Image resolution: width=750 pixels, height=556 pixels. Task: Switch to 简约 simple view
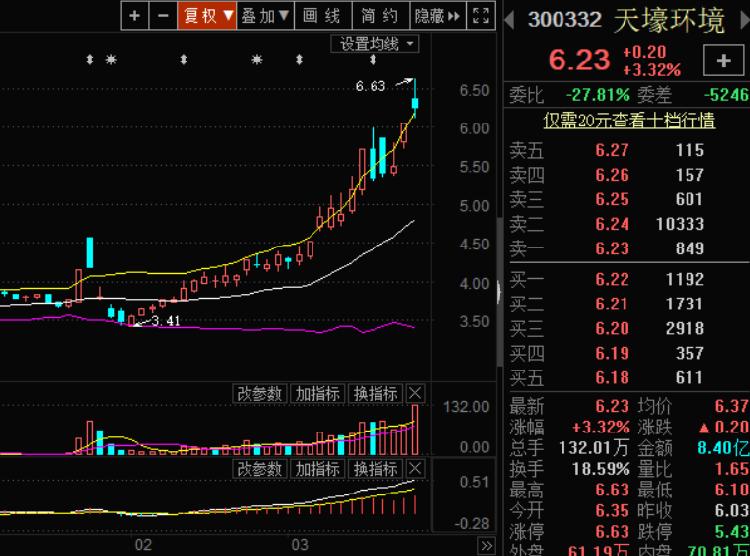click(380, 15)
